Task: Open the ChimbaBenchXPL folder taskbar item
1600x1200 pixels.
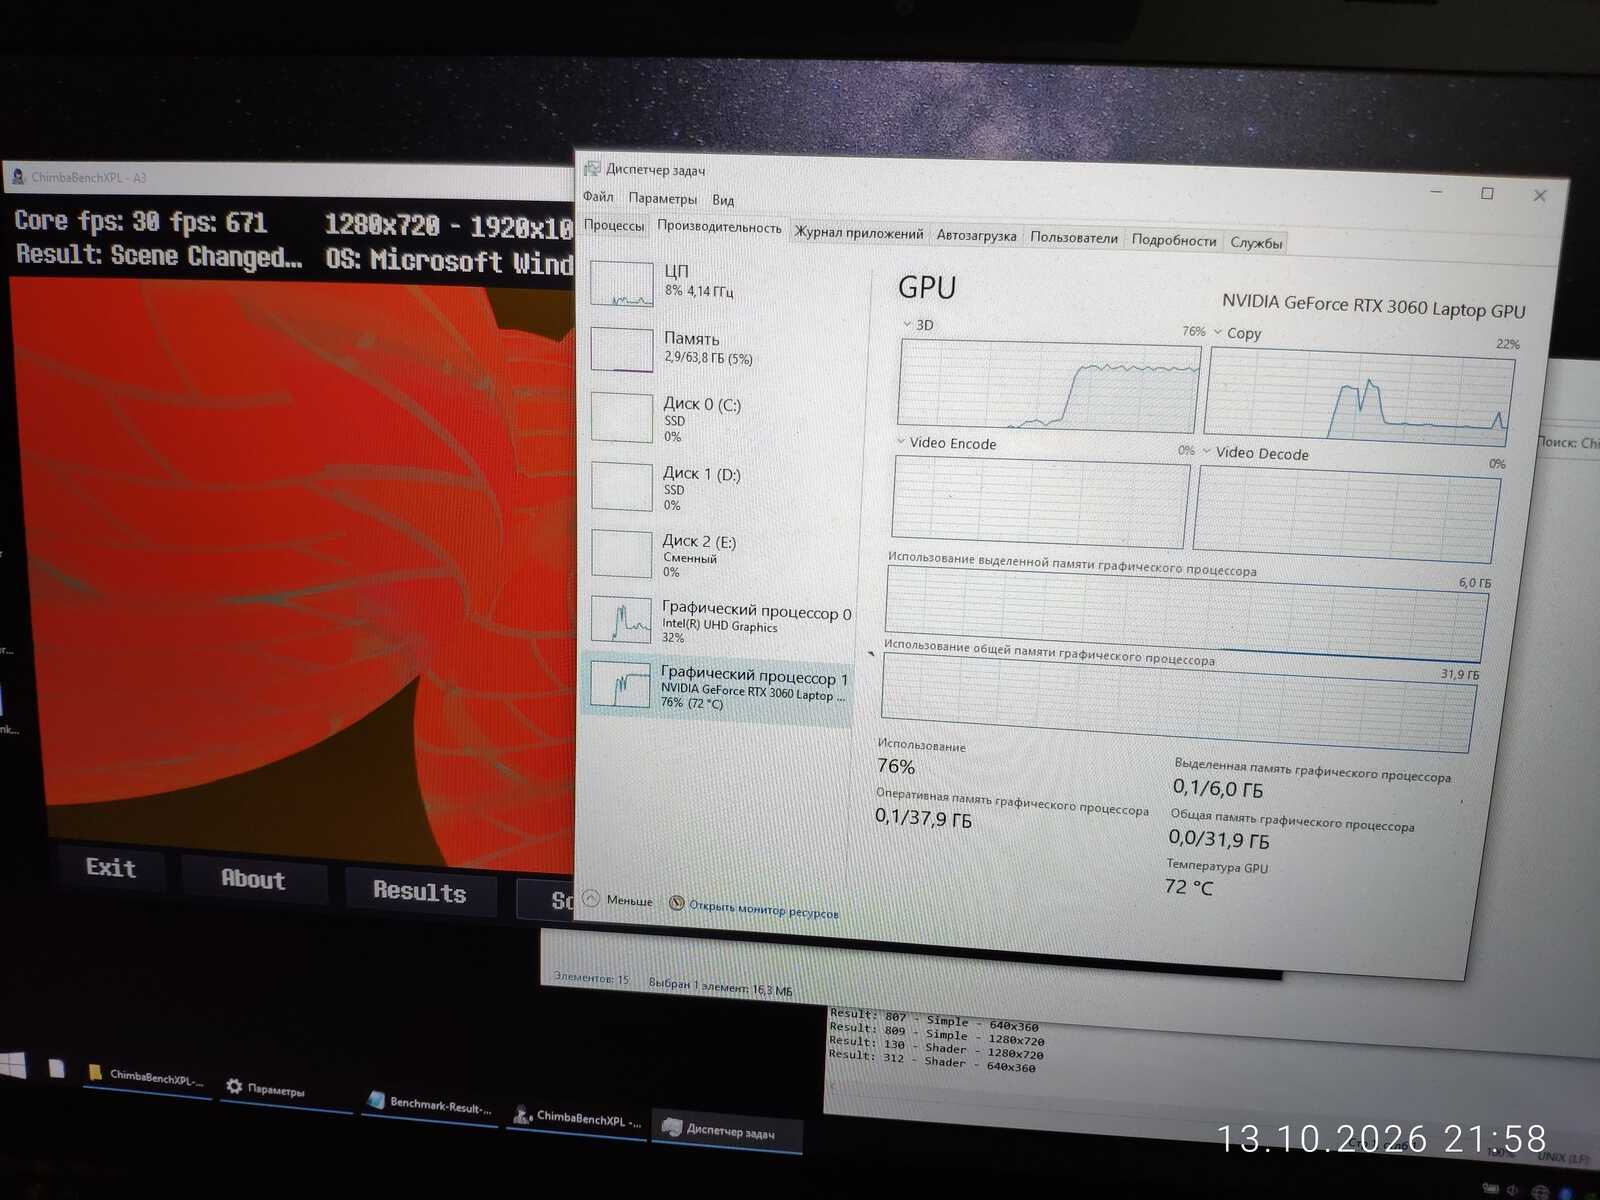Action: [147, 1076]
